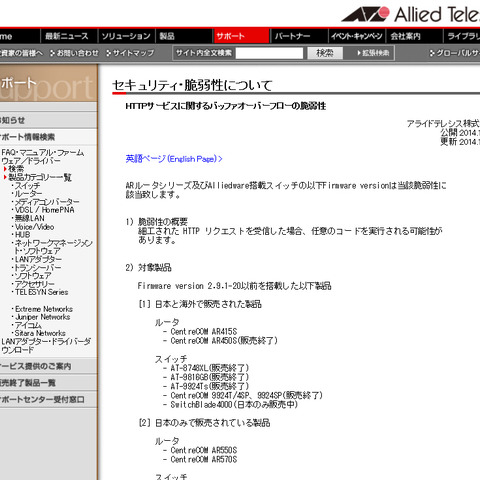This screenshot has width=480, height=480.
Task: Open 拡張検索 advanced search
Action: (373, 53)
